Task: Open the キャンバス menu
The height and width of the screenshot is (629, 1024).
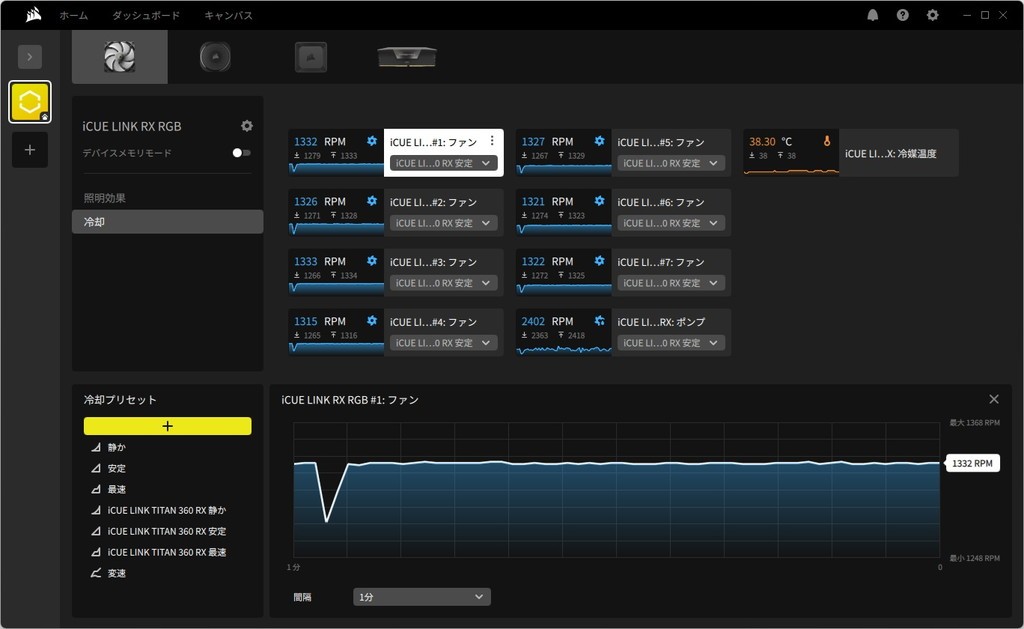Action: point(228,16)
